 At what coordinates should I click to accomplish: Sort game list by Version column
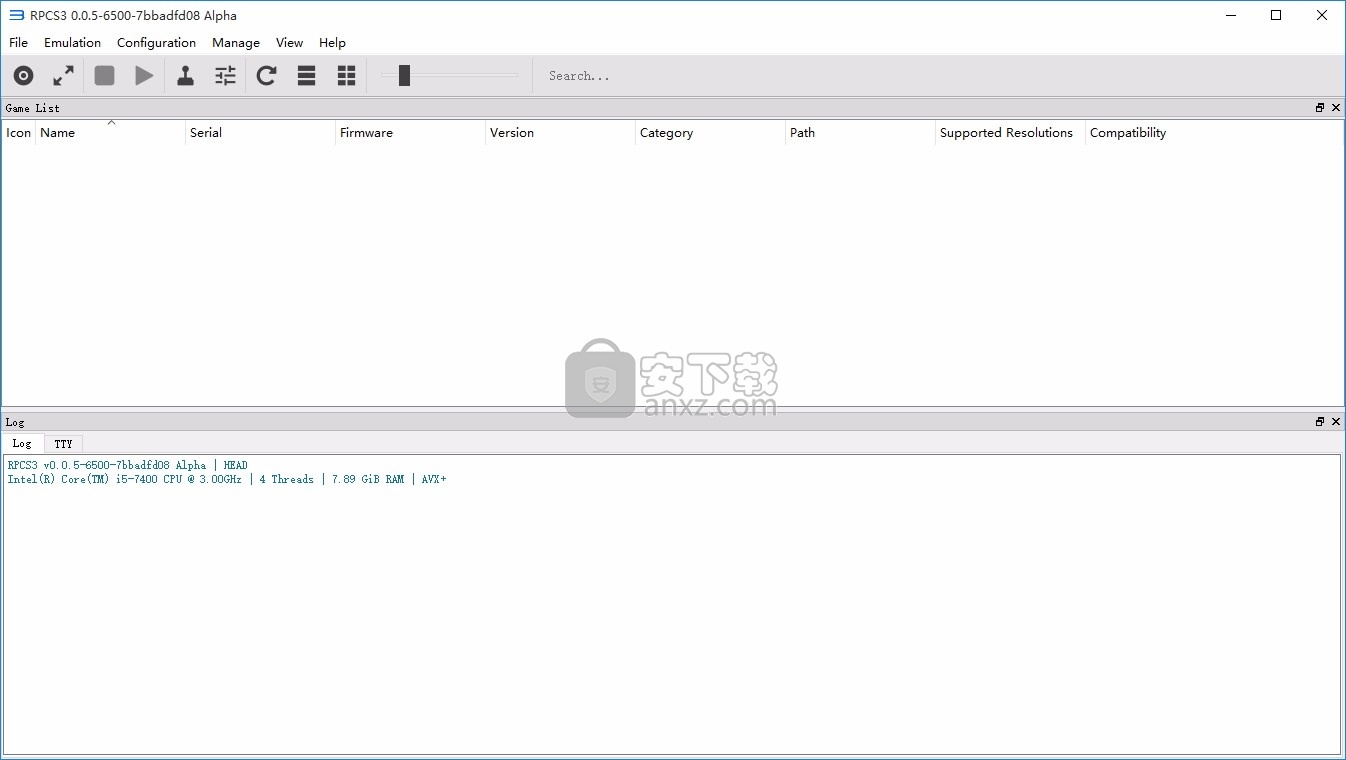pyautogui.click(x=560, y=132)
